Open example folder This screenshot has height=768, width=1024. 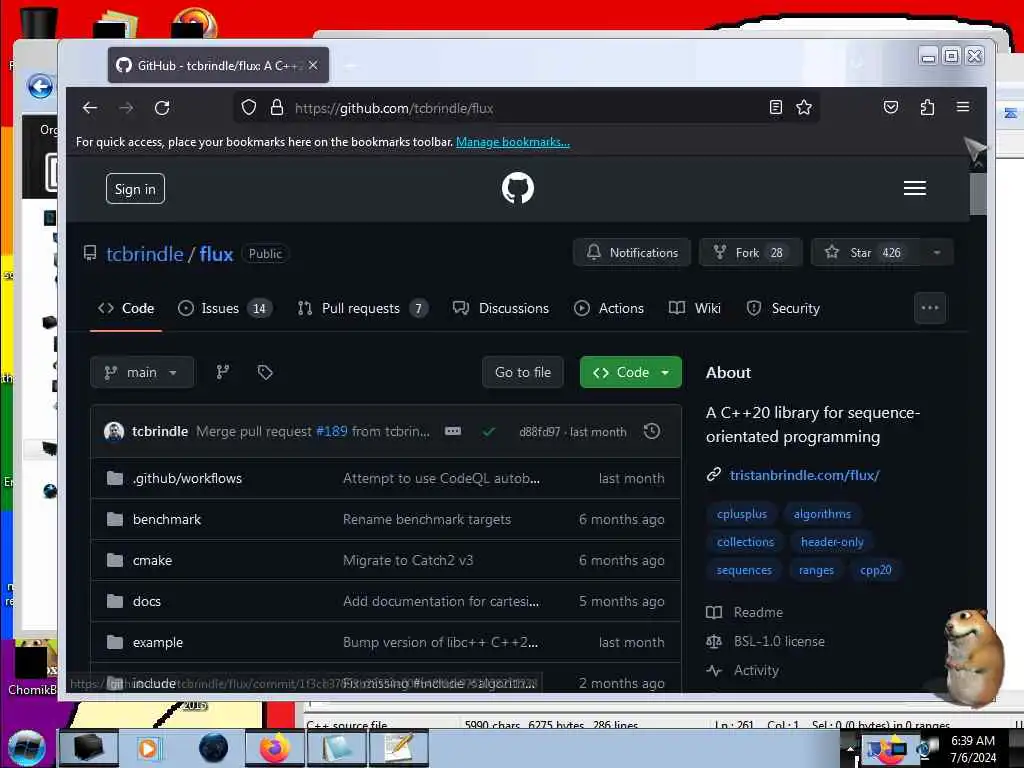[x=157, y=642]
